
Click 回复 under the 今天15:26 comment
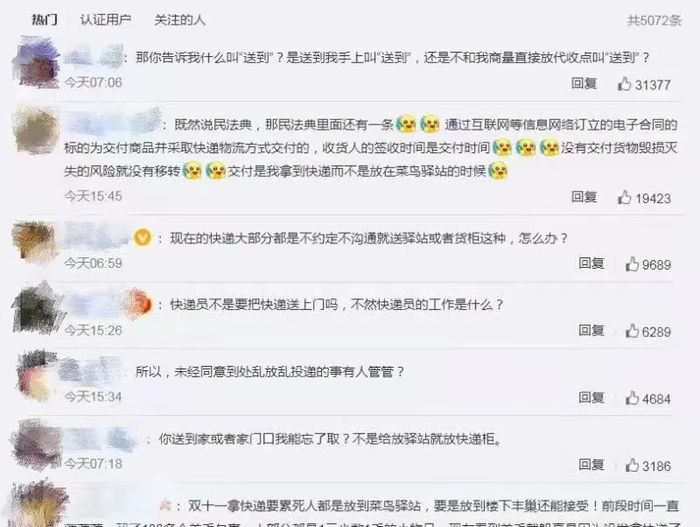pos(592,330)
